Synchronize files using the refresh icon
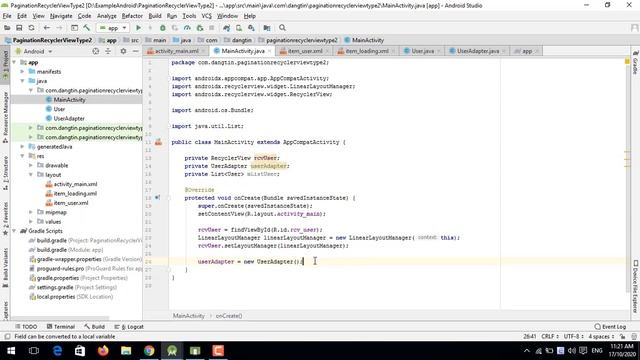Image resolution: width=640 pixels, height=360 pixels. tap(31, 28)
